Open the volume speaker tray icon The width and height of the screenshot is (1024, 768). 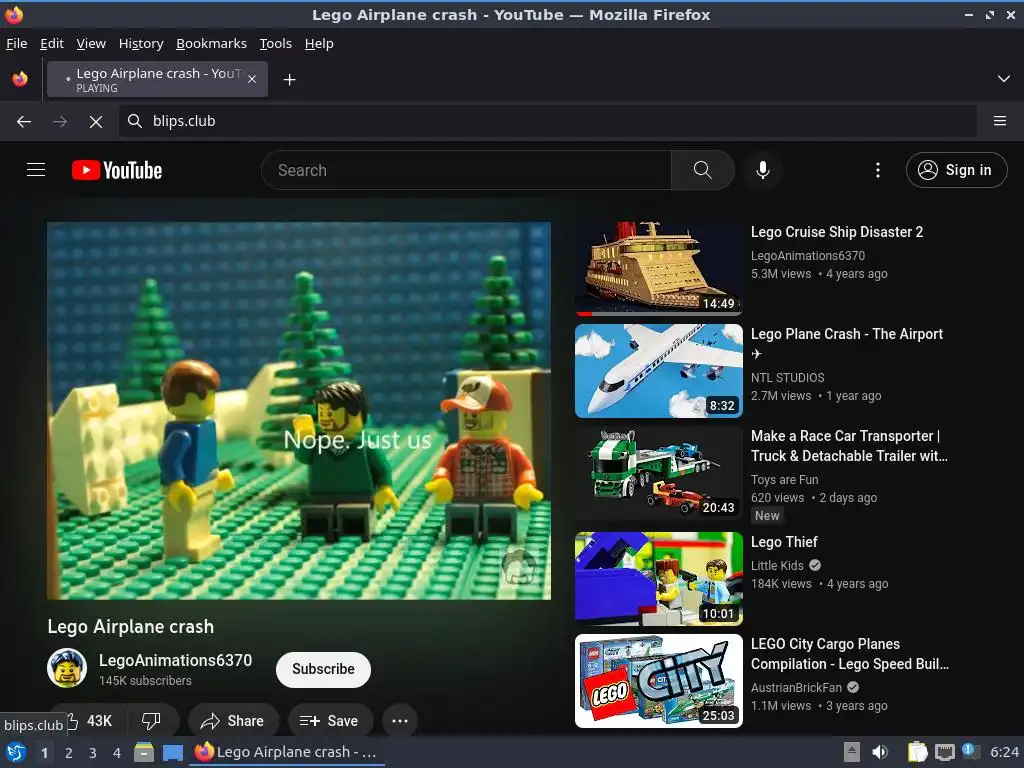(x=880, y=752)
